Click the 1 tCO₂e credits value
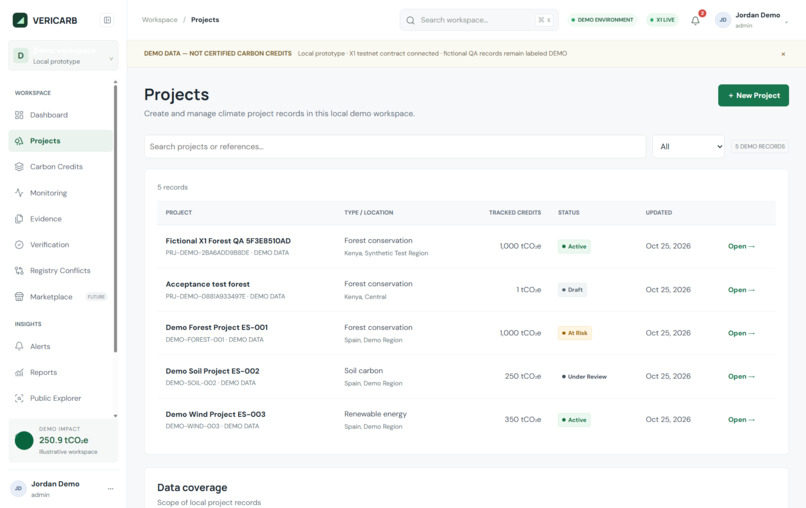This screenshot has width=806, height=508. tap(528, 290)
